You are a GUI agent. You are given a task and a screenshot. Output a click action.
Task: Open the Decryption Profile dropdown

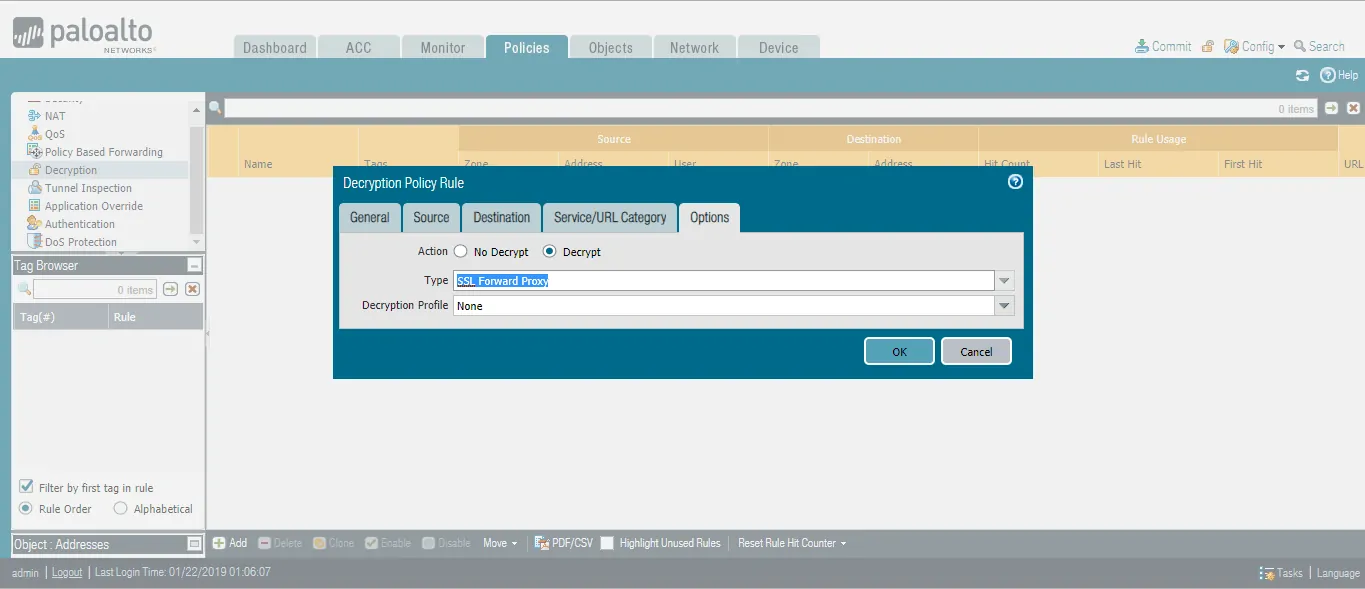pyautogui.click(x=1005, y=306)
